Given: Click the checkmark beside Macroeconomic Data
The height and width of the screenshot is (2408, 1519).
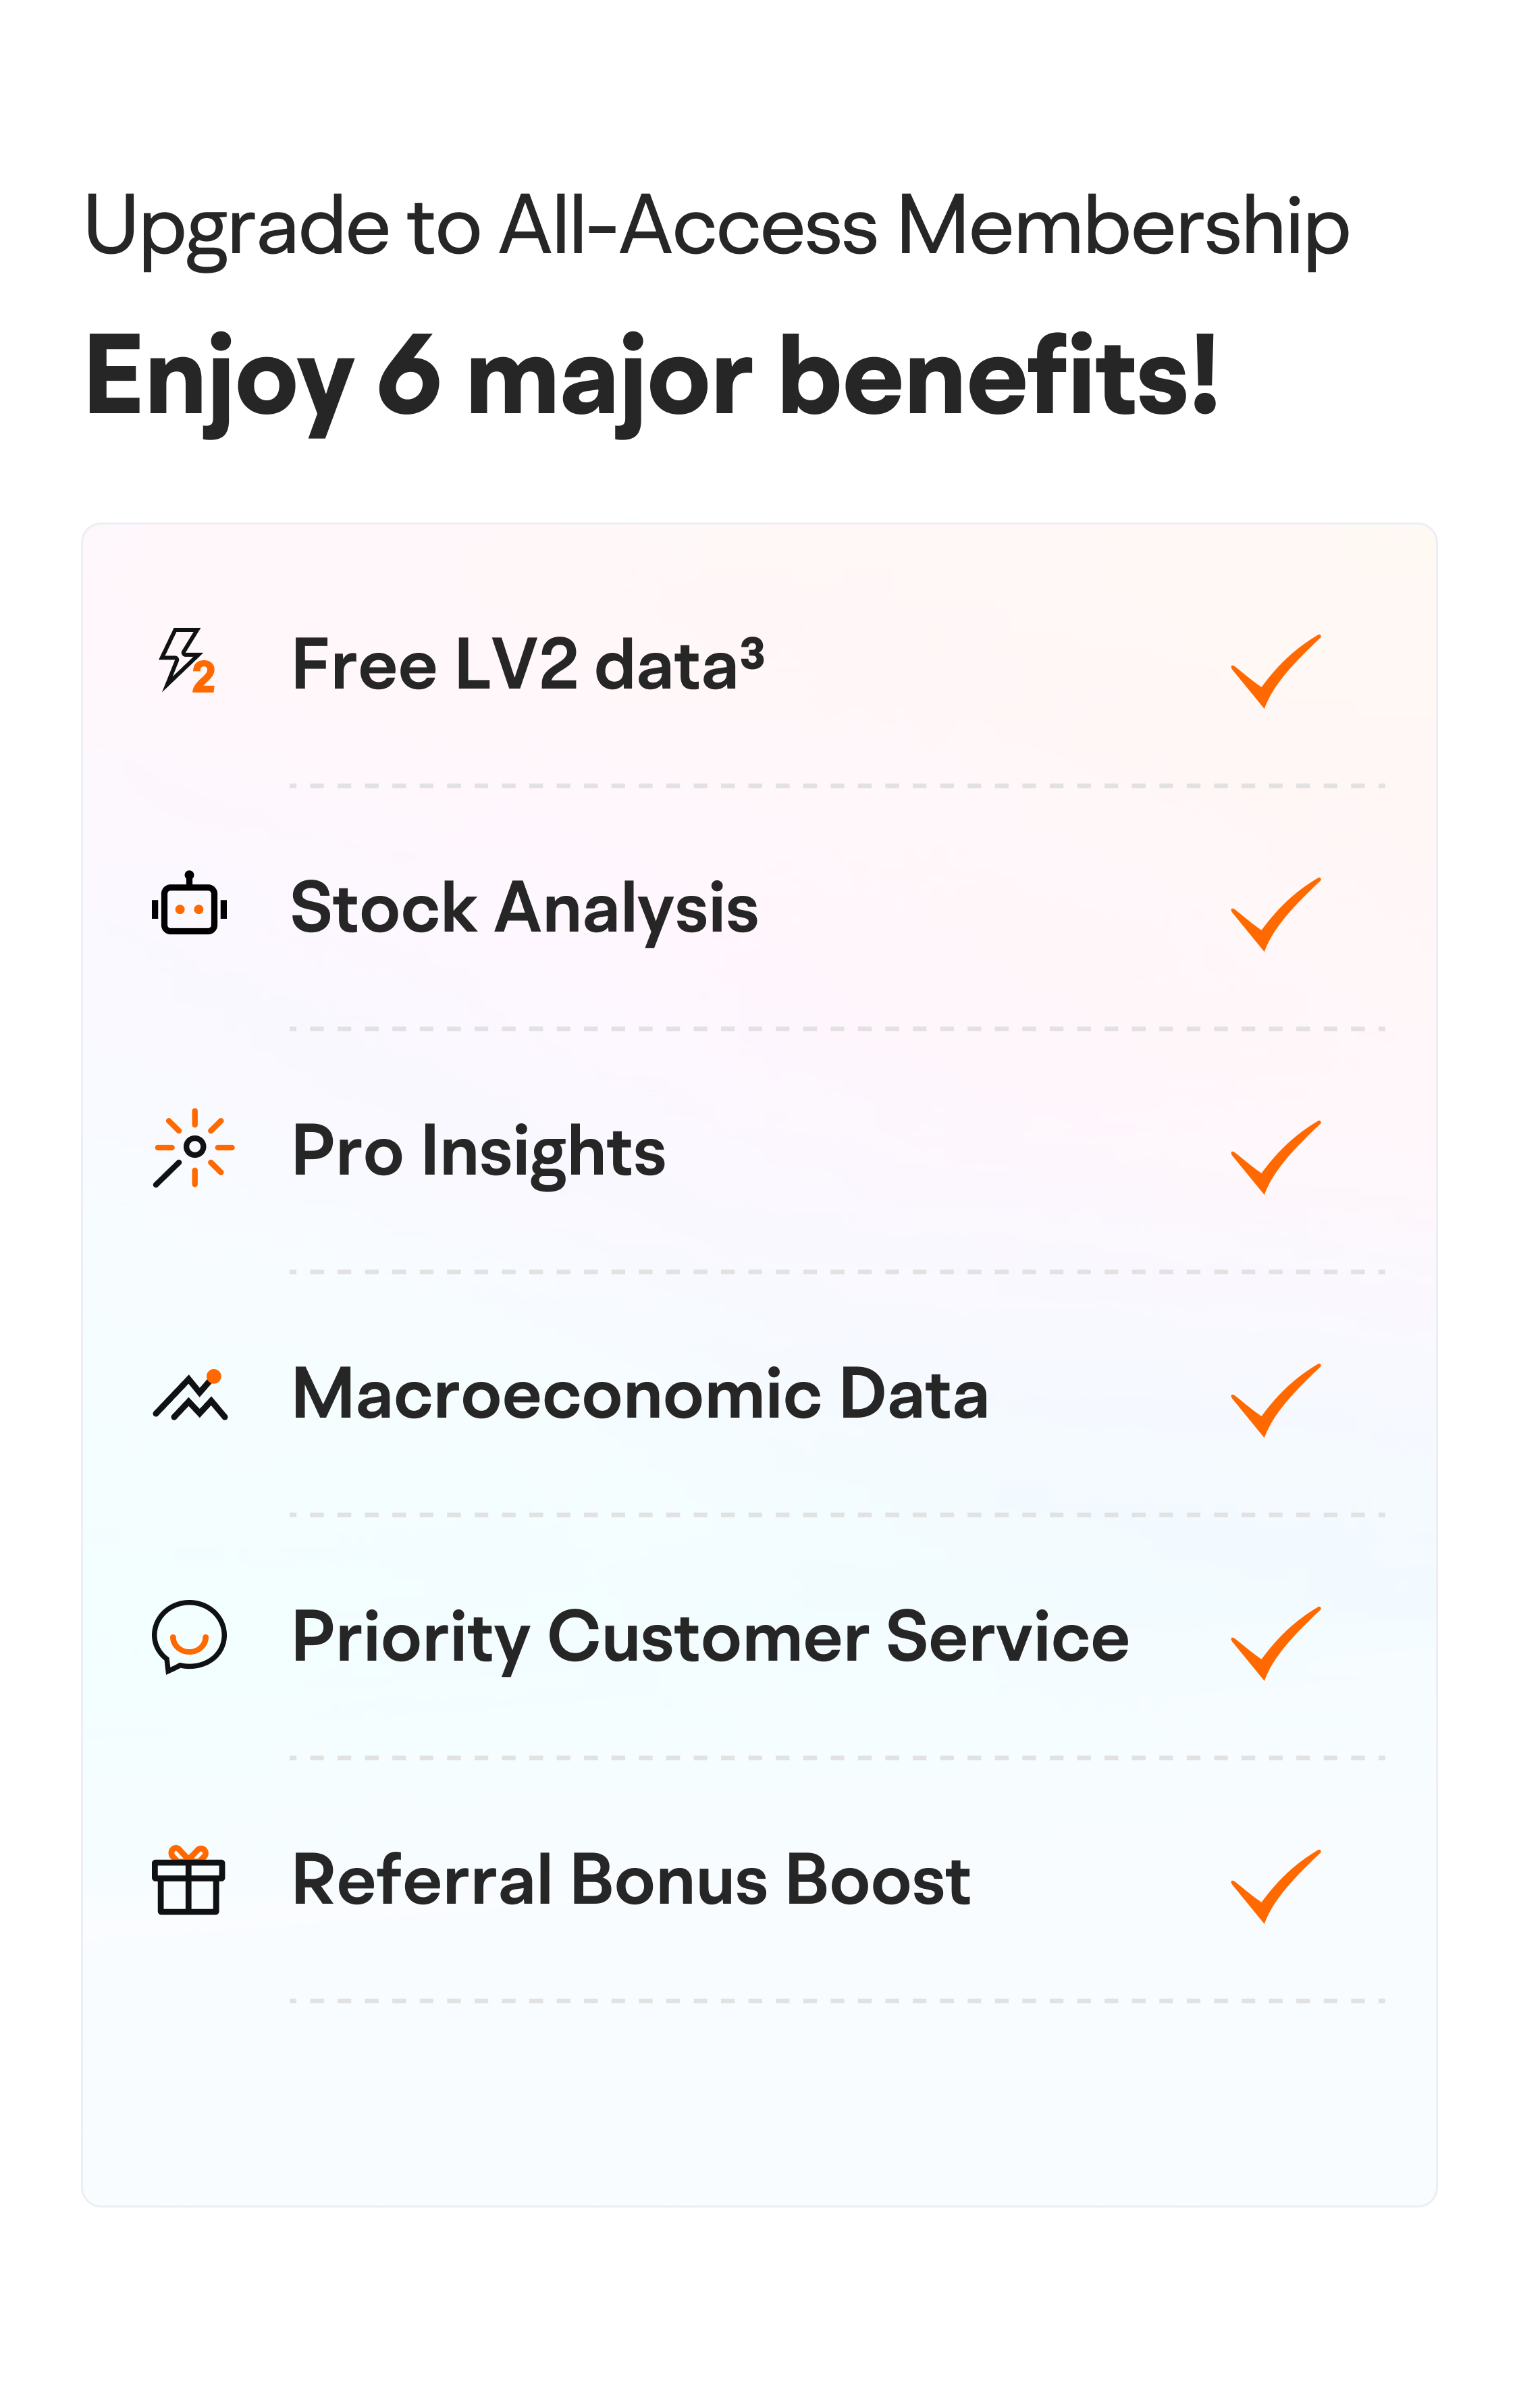Looking at the screenshot, I should pos(1276,1400).
